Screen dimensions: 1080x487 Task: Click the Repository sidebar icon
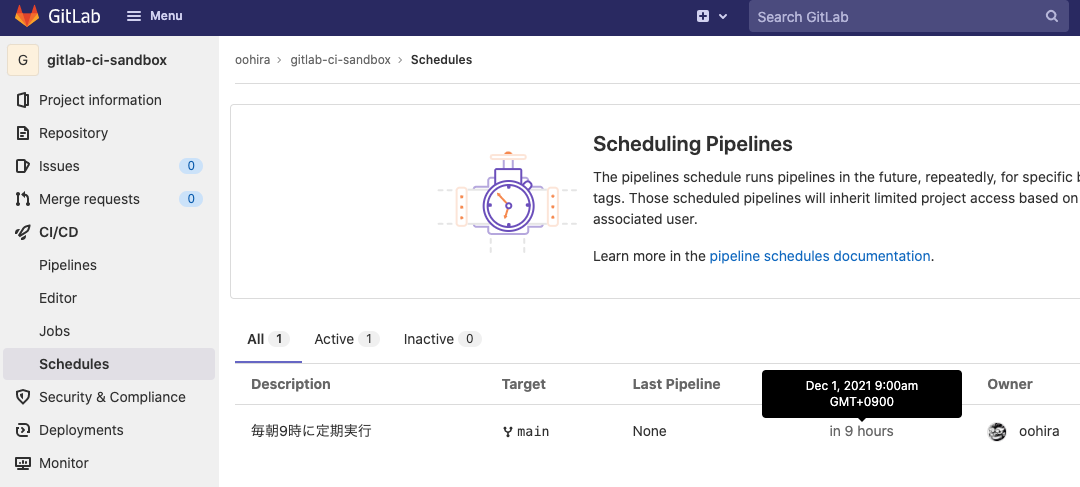[23, 133]
